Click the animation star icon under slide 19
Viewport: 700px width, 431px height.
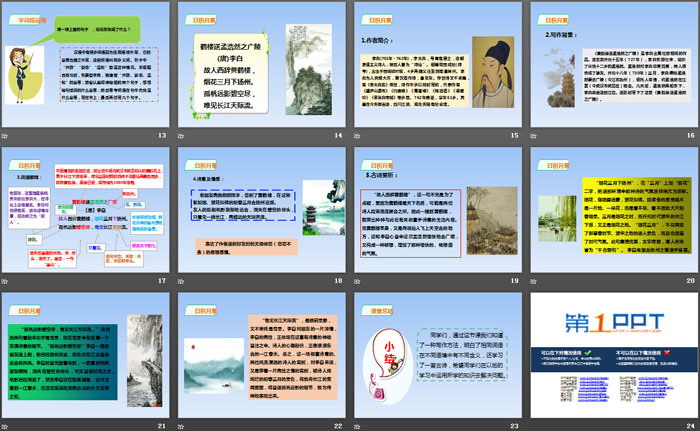click(x=357, y=281)
